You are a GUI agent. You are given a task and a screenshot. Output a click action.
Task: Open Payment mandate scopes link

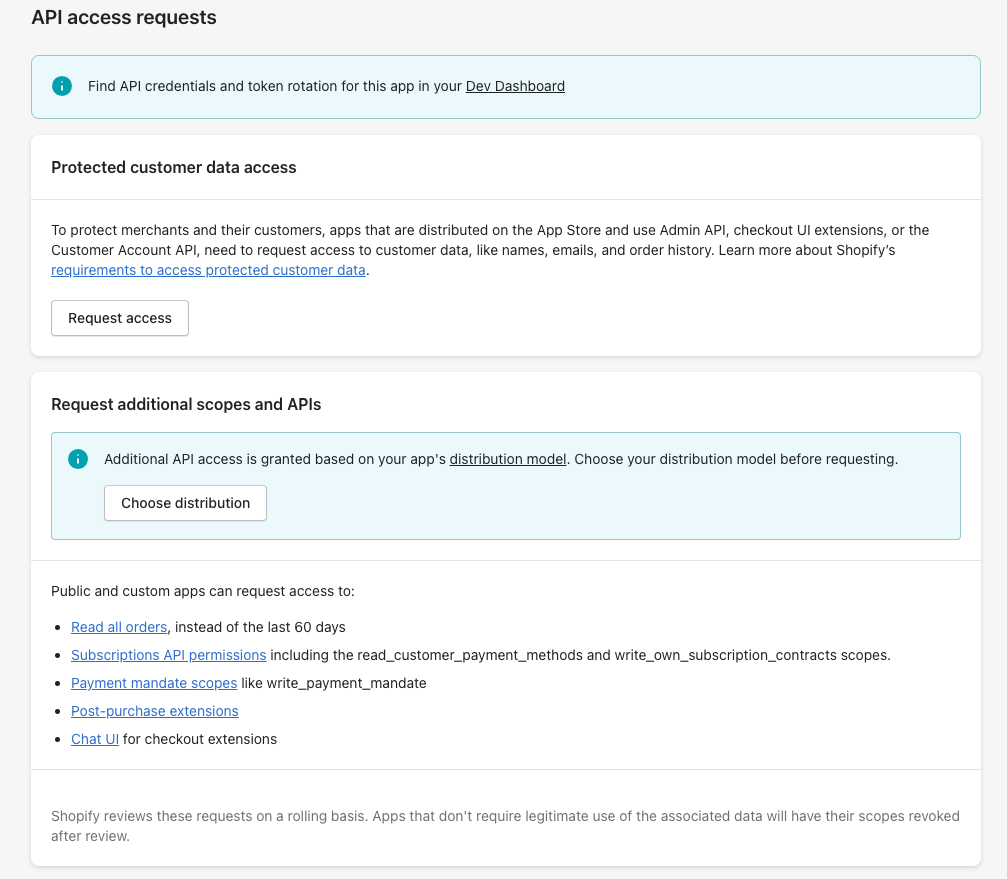pyautogui.click(x=154, y=683)
